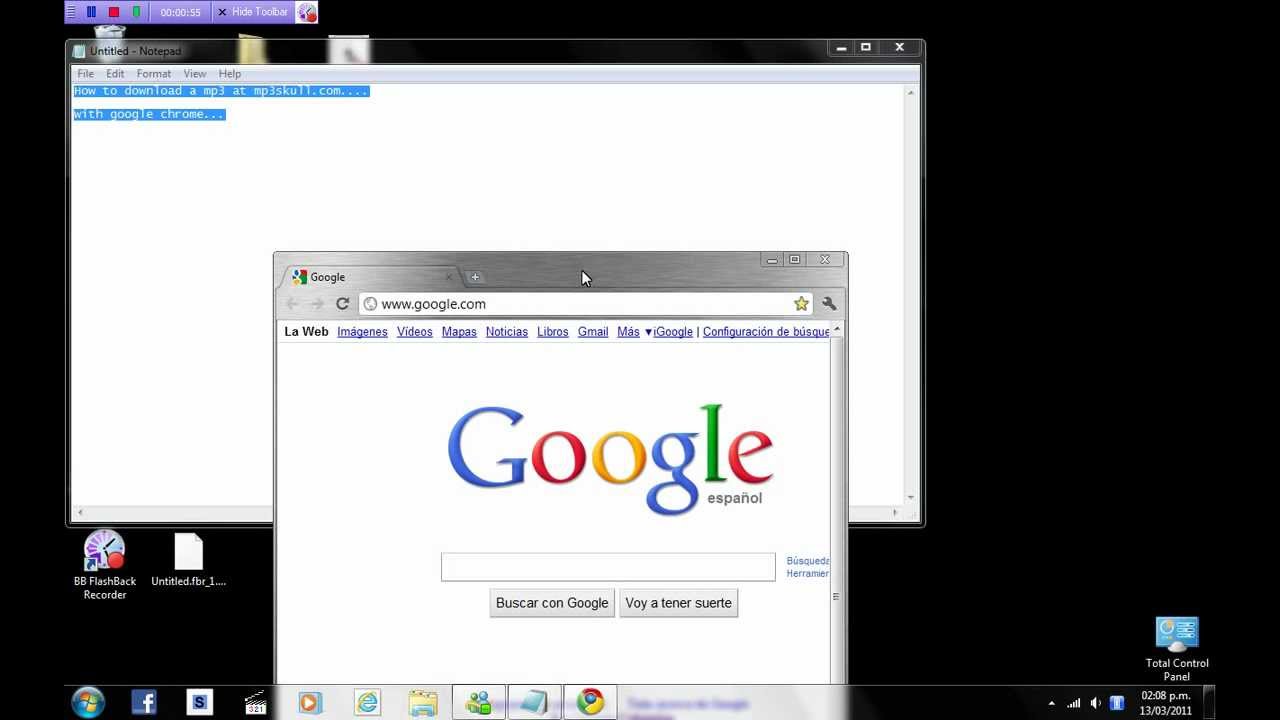The image size is (1280, 720).
Task: Pause the BB FlashBack recording
Action: (91, 12)
